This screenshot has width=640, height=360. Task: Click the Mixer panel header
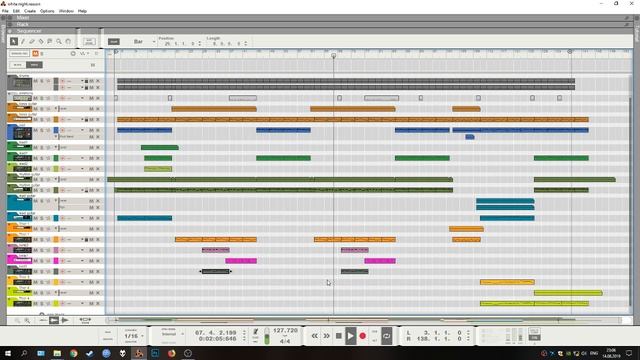click(320, 18)
